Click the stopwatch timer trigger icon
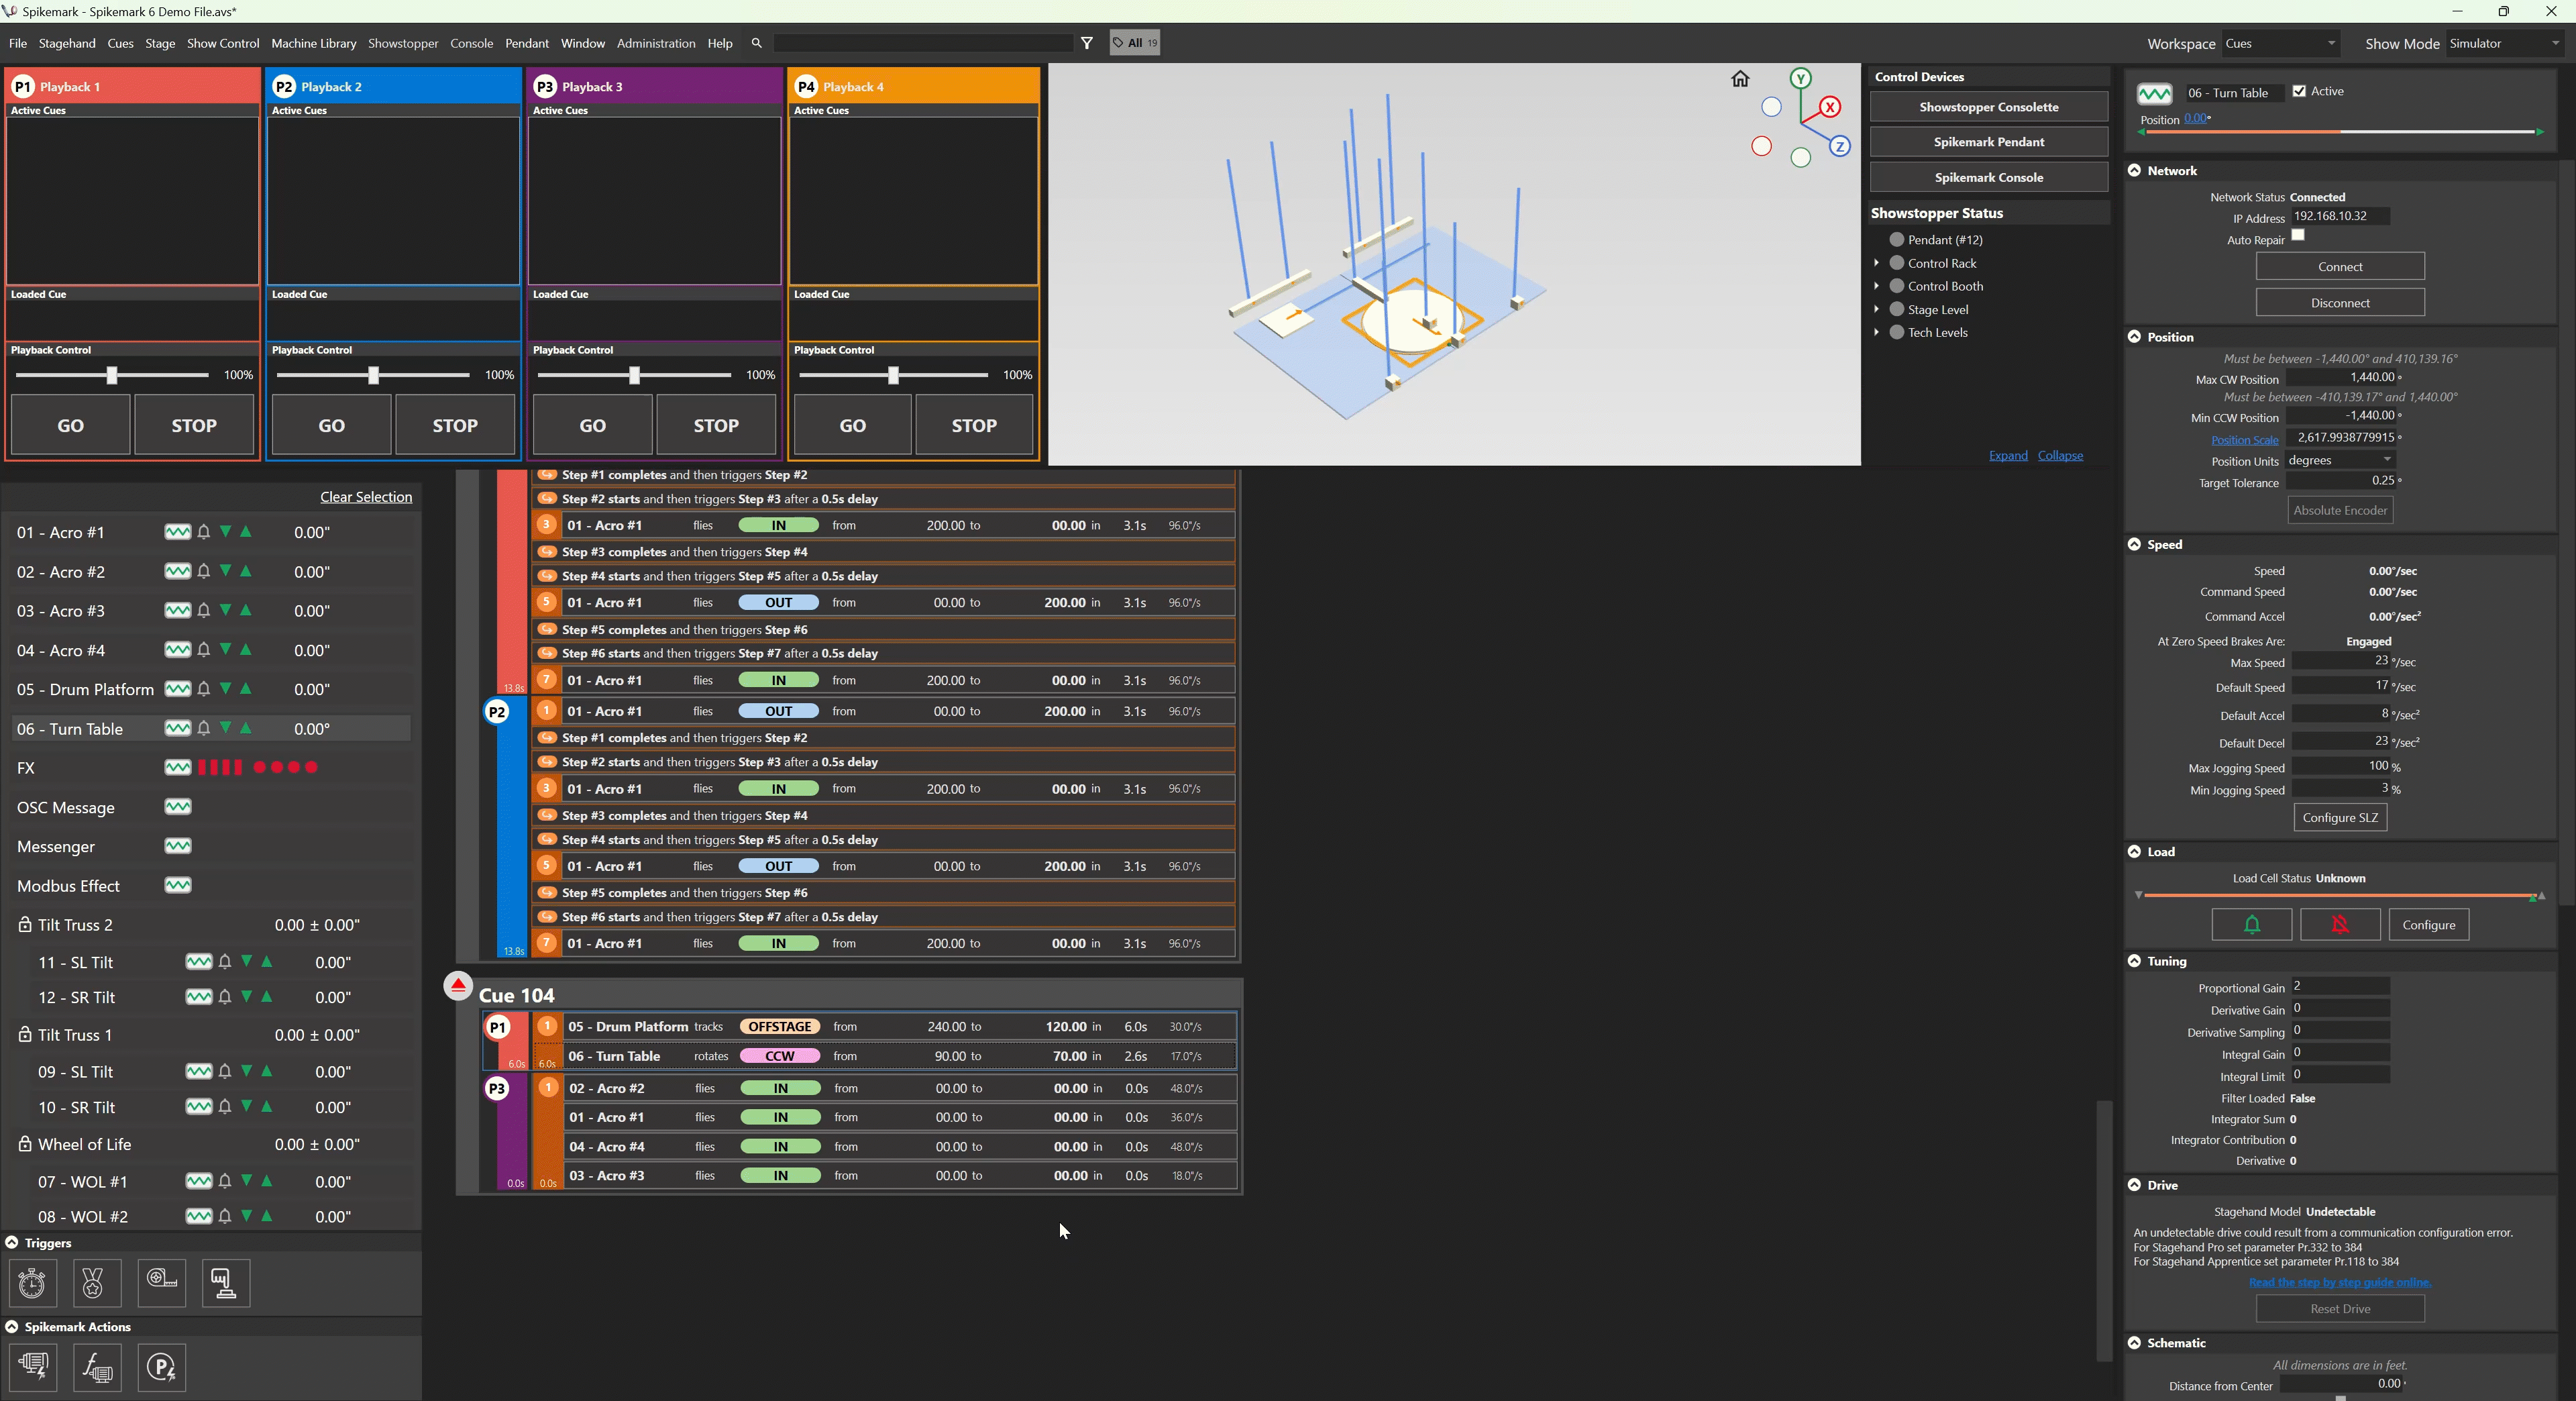This screenshot has height=1401, width=2576. click(32, 1283)
